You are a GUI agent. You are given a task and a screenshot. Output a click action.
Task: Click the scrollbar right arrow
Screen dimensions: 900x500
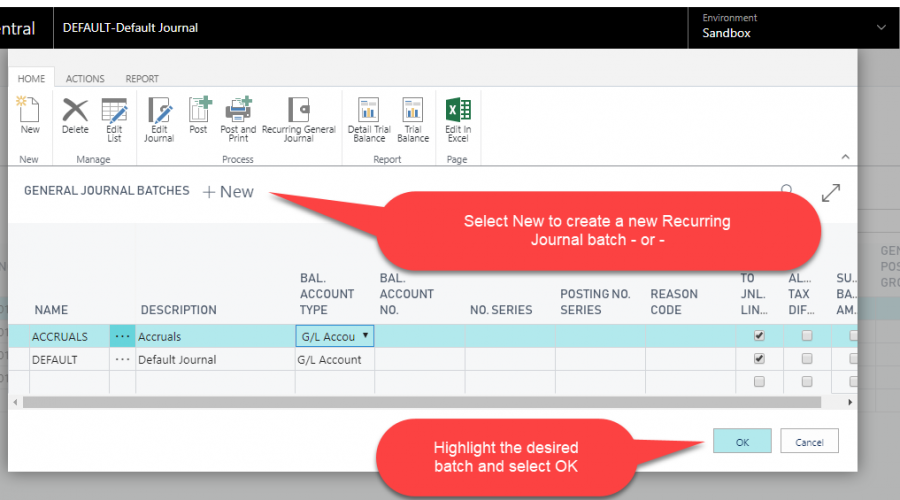850,402
